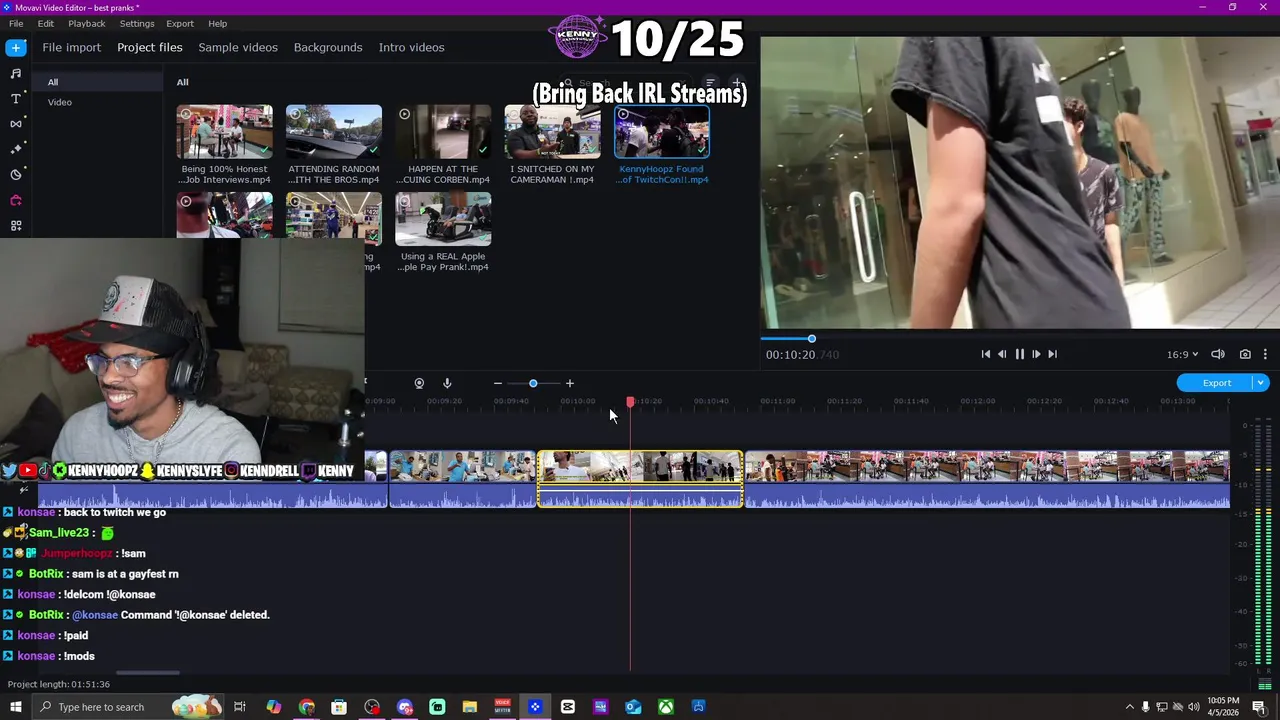Open the Windows Start button
The width and height of the screenshot is (1280, 720).
pos(14,707)
